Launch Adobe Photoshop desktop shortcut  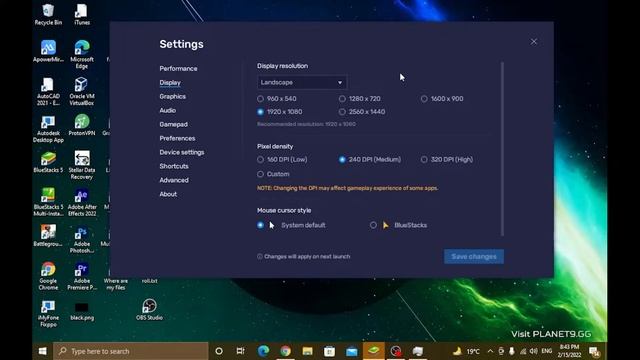82,239
